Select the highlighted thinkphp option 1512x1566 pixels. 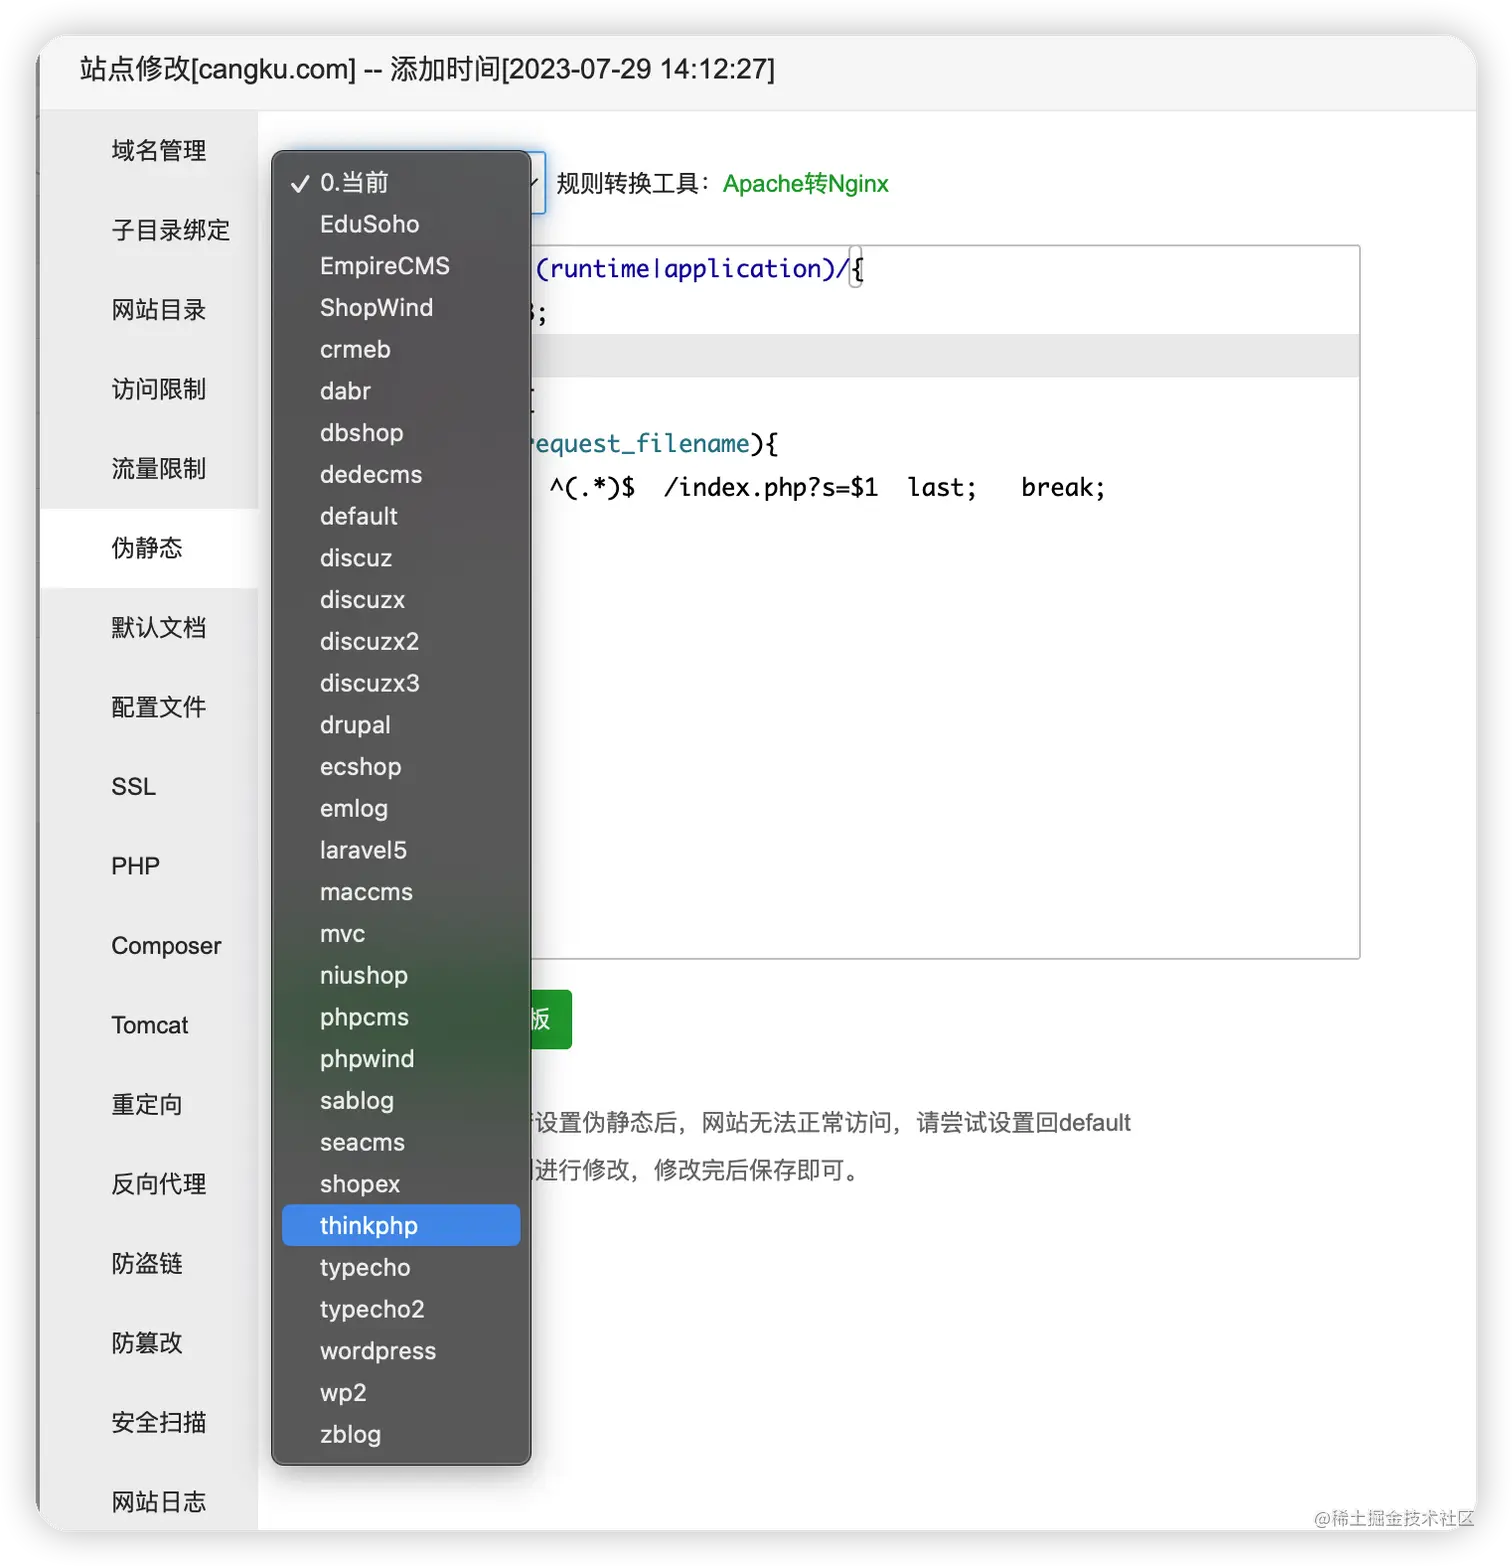(401, 1225)
